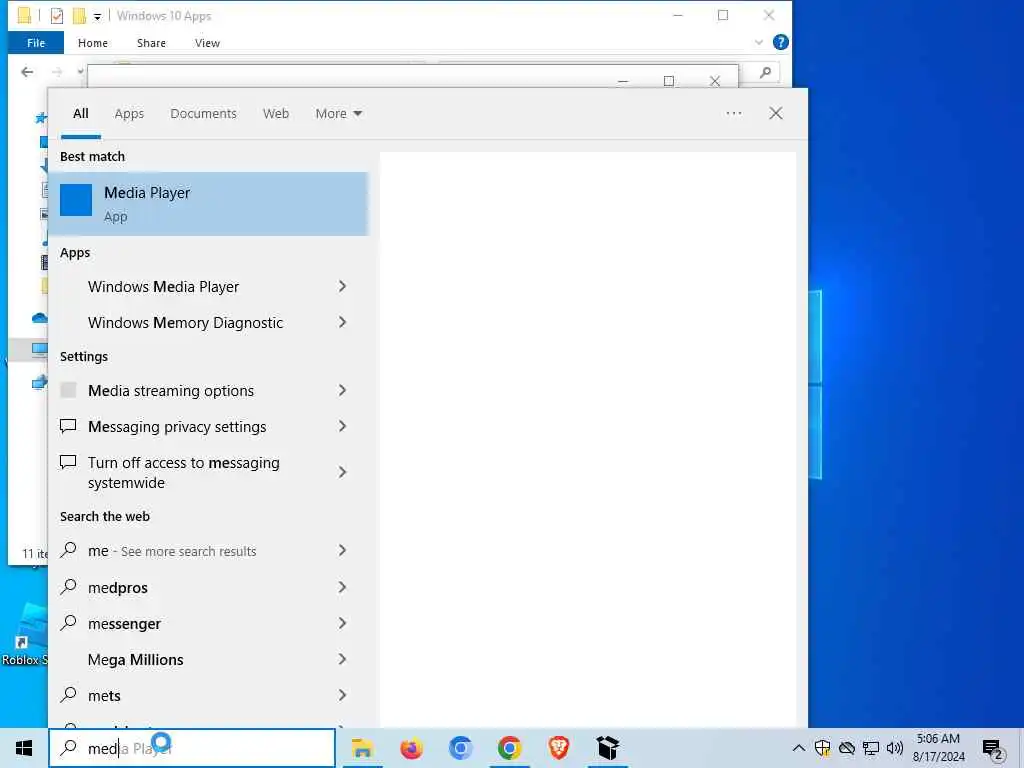Open Windows Security tray icon
Viewport: 1024px width, 768px height.
coord(823,748)
